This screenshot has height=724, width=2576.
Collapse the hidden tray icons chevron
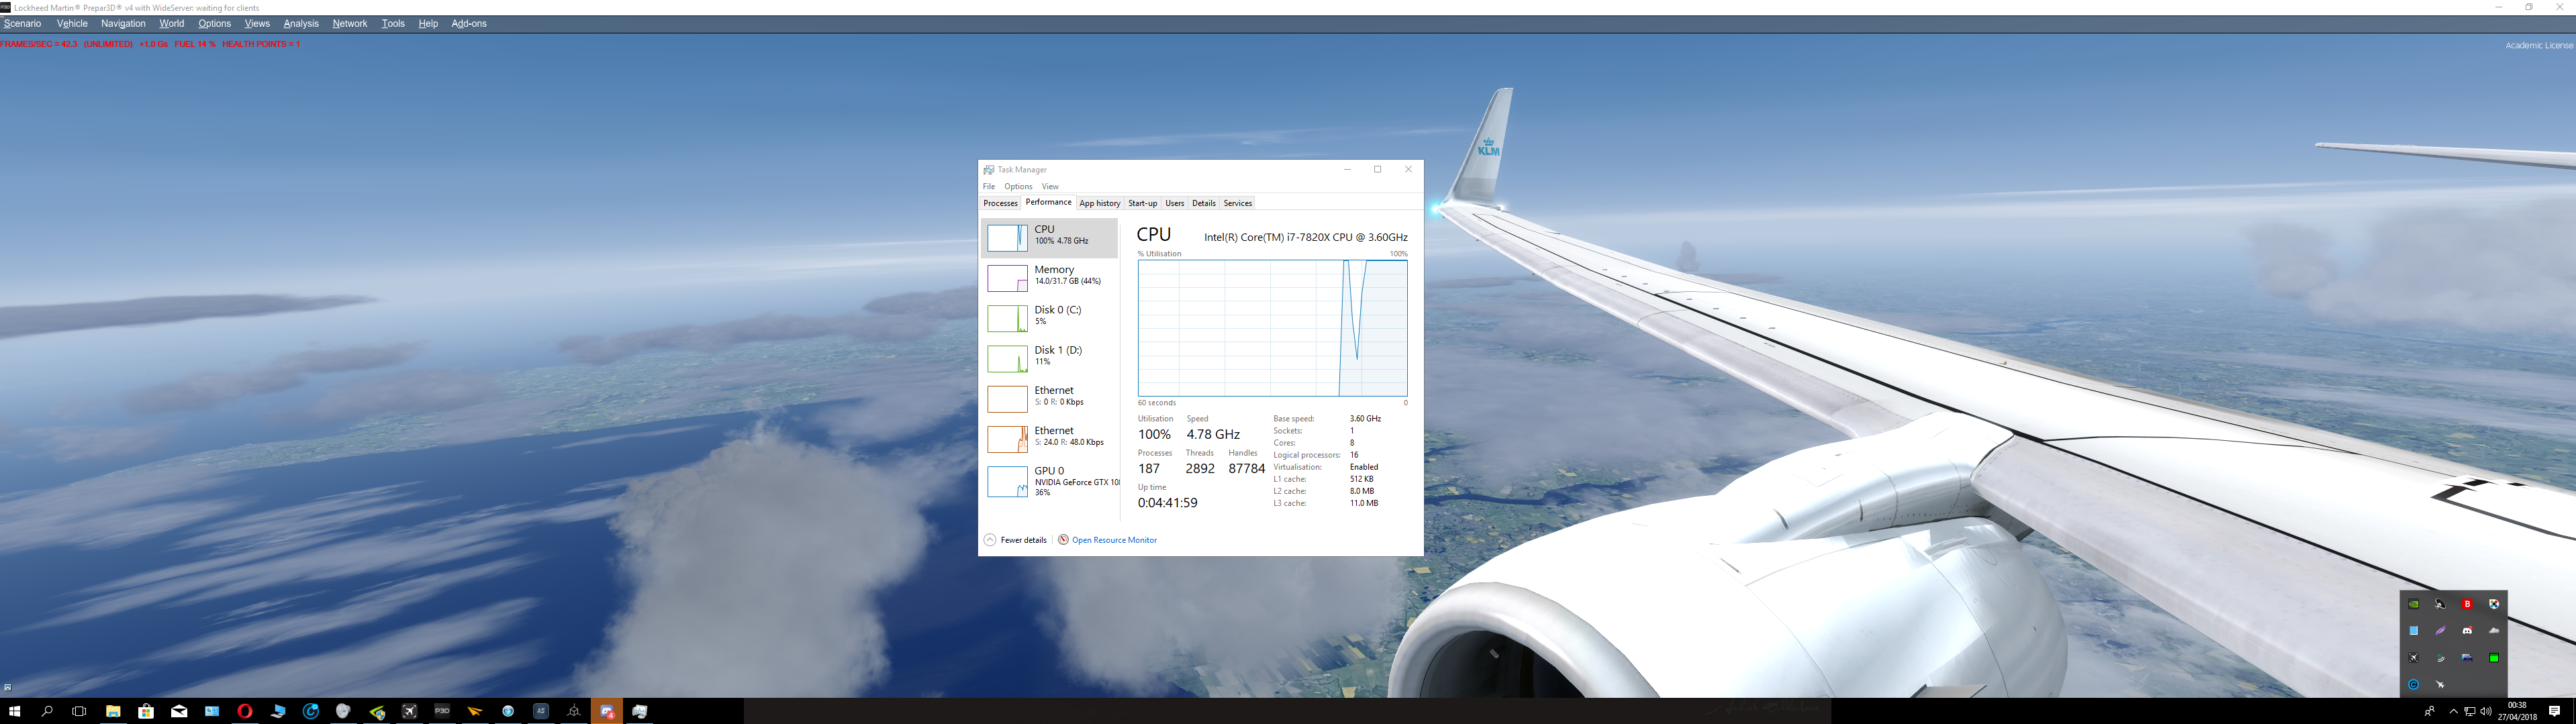coord(2454,711)
